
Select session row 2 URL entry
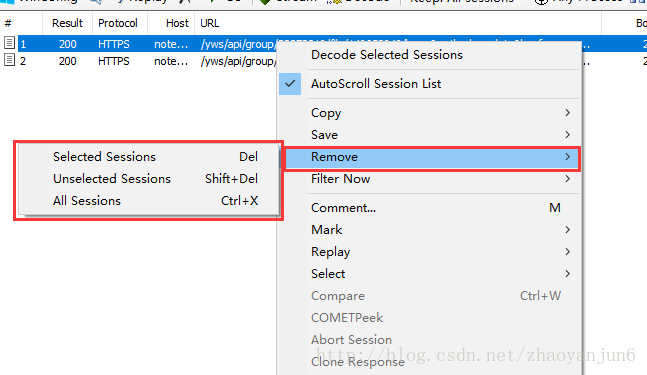[x=238, y=61]
